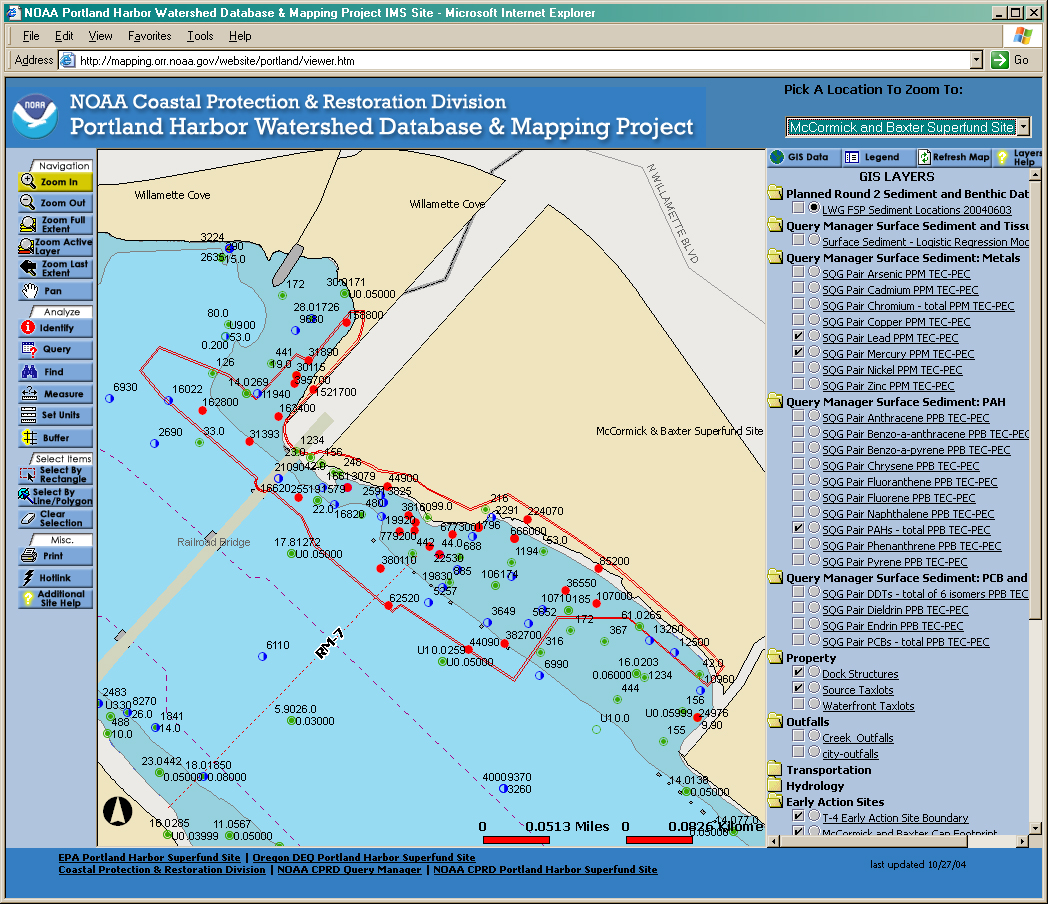Click Zoom Active Layer tool
This screenshot has width=1048, height=904.
tap(55, 246)
